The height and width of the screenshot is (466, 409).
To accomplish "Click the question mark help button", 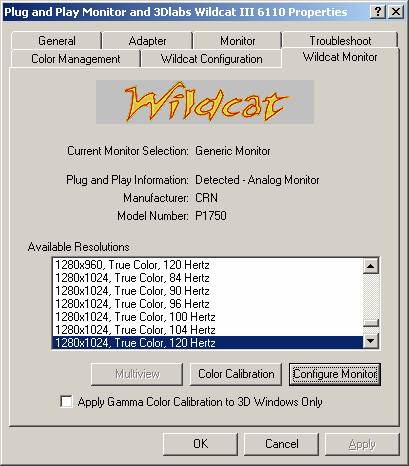I will [x=377, y=12].
